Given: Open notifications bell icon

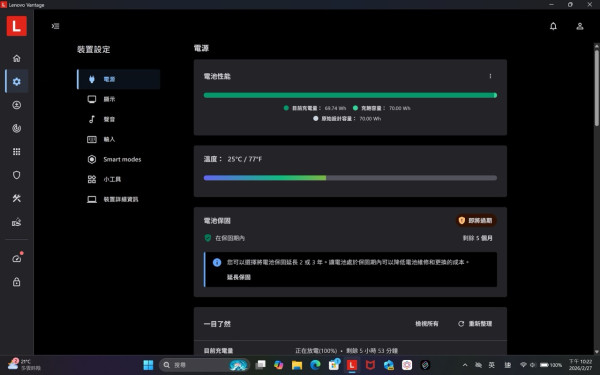Looking at the screenshot, I should click(553, 26).
